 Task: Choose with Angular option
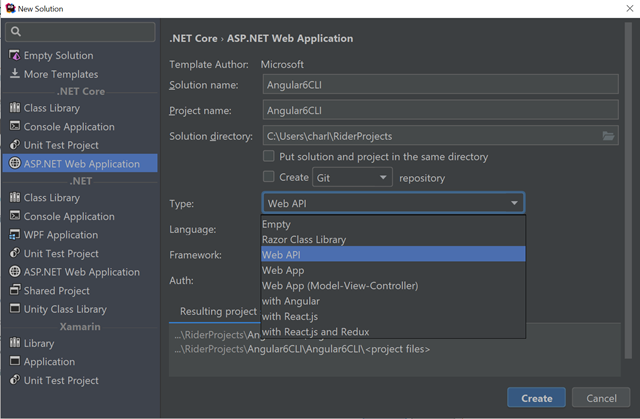click(x=393, y=301)
